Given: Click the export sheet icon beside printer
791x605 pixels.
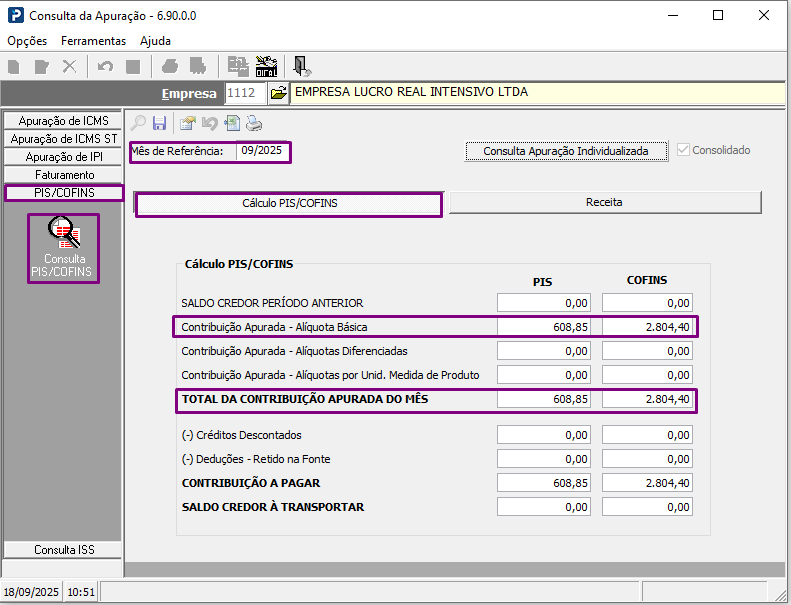Looking at the screenshot, I should [232, 124].
